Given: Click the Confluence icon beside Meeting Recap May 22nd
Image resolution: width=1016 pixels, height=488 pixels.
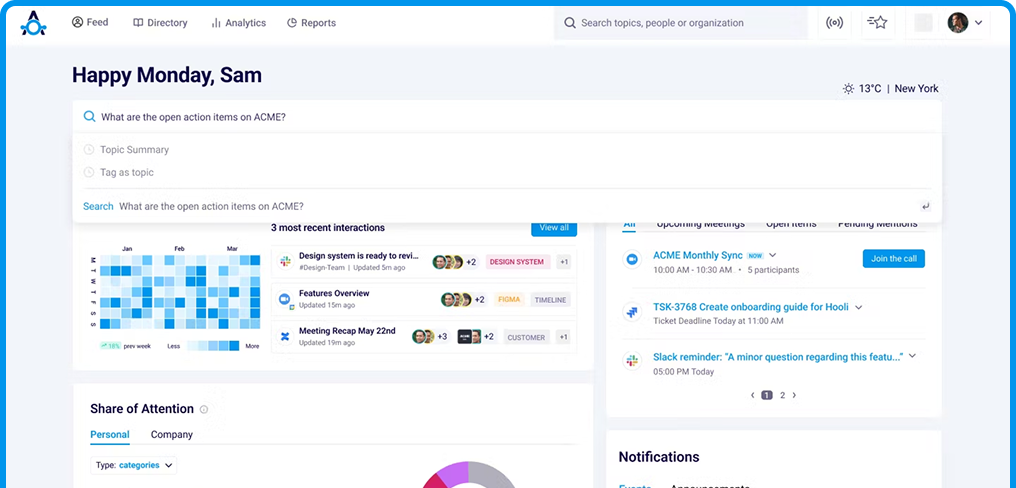Looking at the screenshot, I should tap(284, 337).
